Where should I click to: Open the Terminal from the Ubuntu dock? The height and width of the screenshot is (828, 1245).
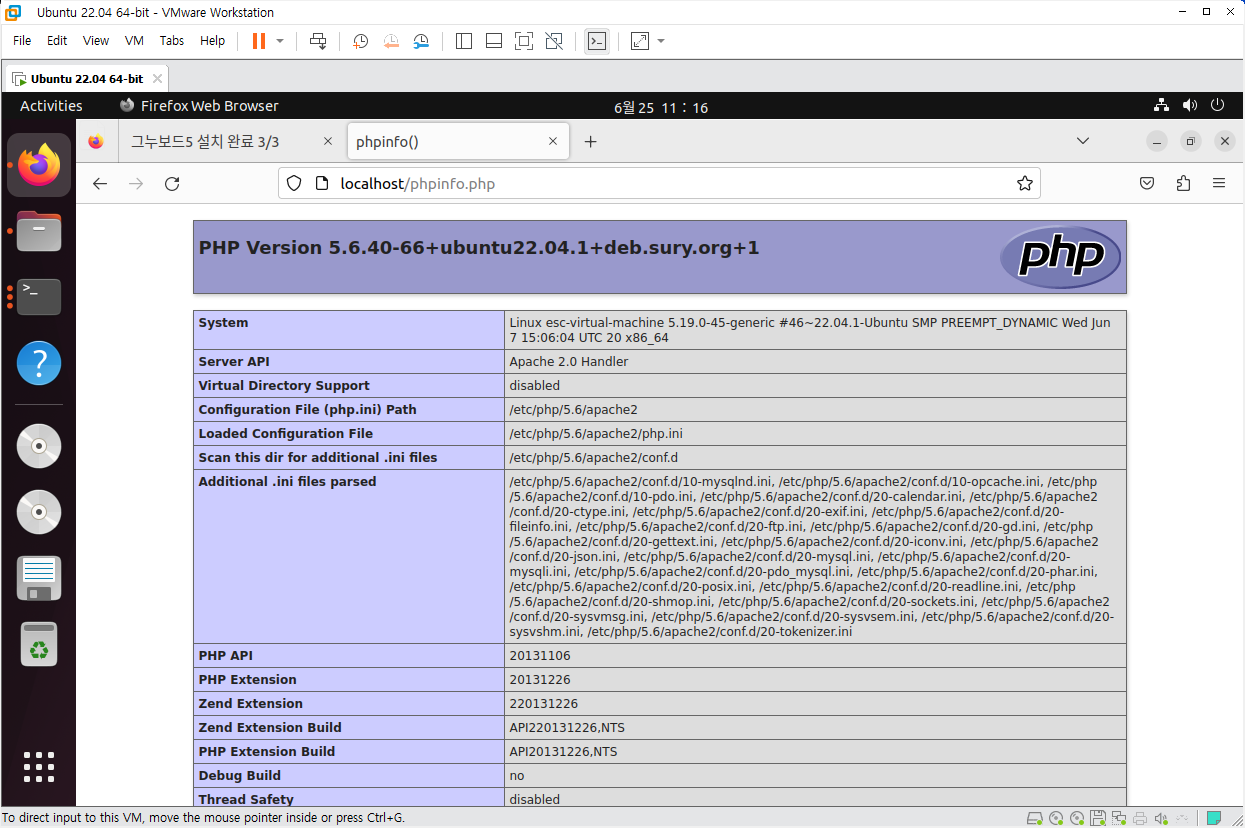pyautogui.click(x=39, y=297)
